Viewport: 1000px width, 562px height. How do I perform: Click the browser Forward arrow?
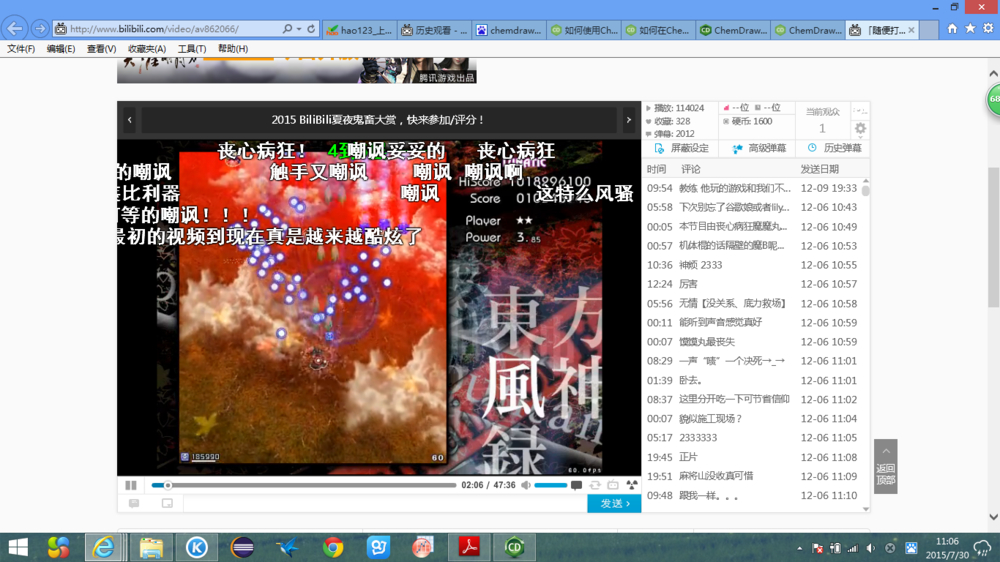[x=40, y=29]
